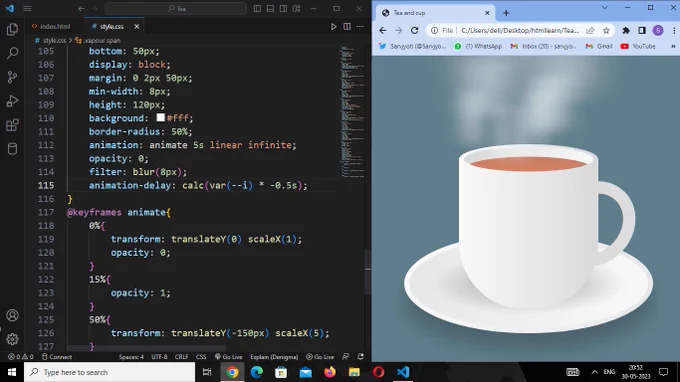Open the VS Code hamburger menu
The image size is (680, 382).
27,8
